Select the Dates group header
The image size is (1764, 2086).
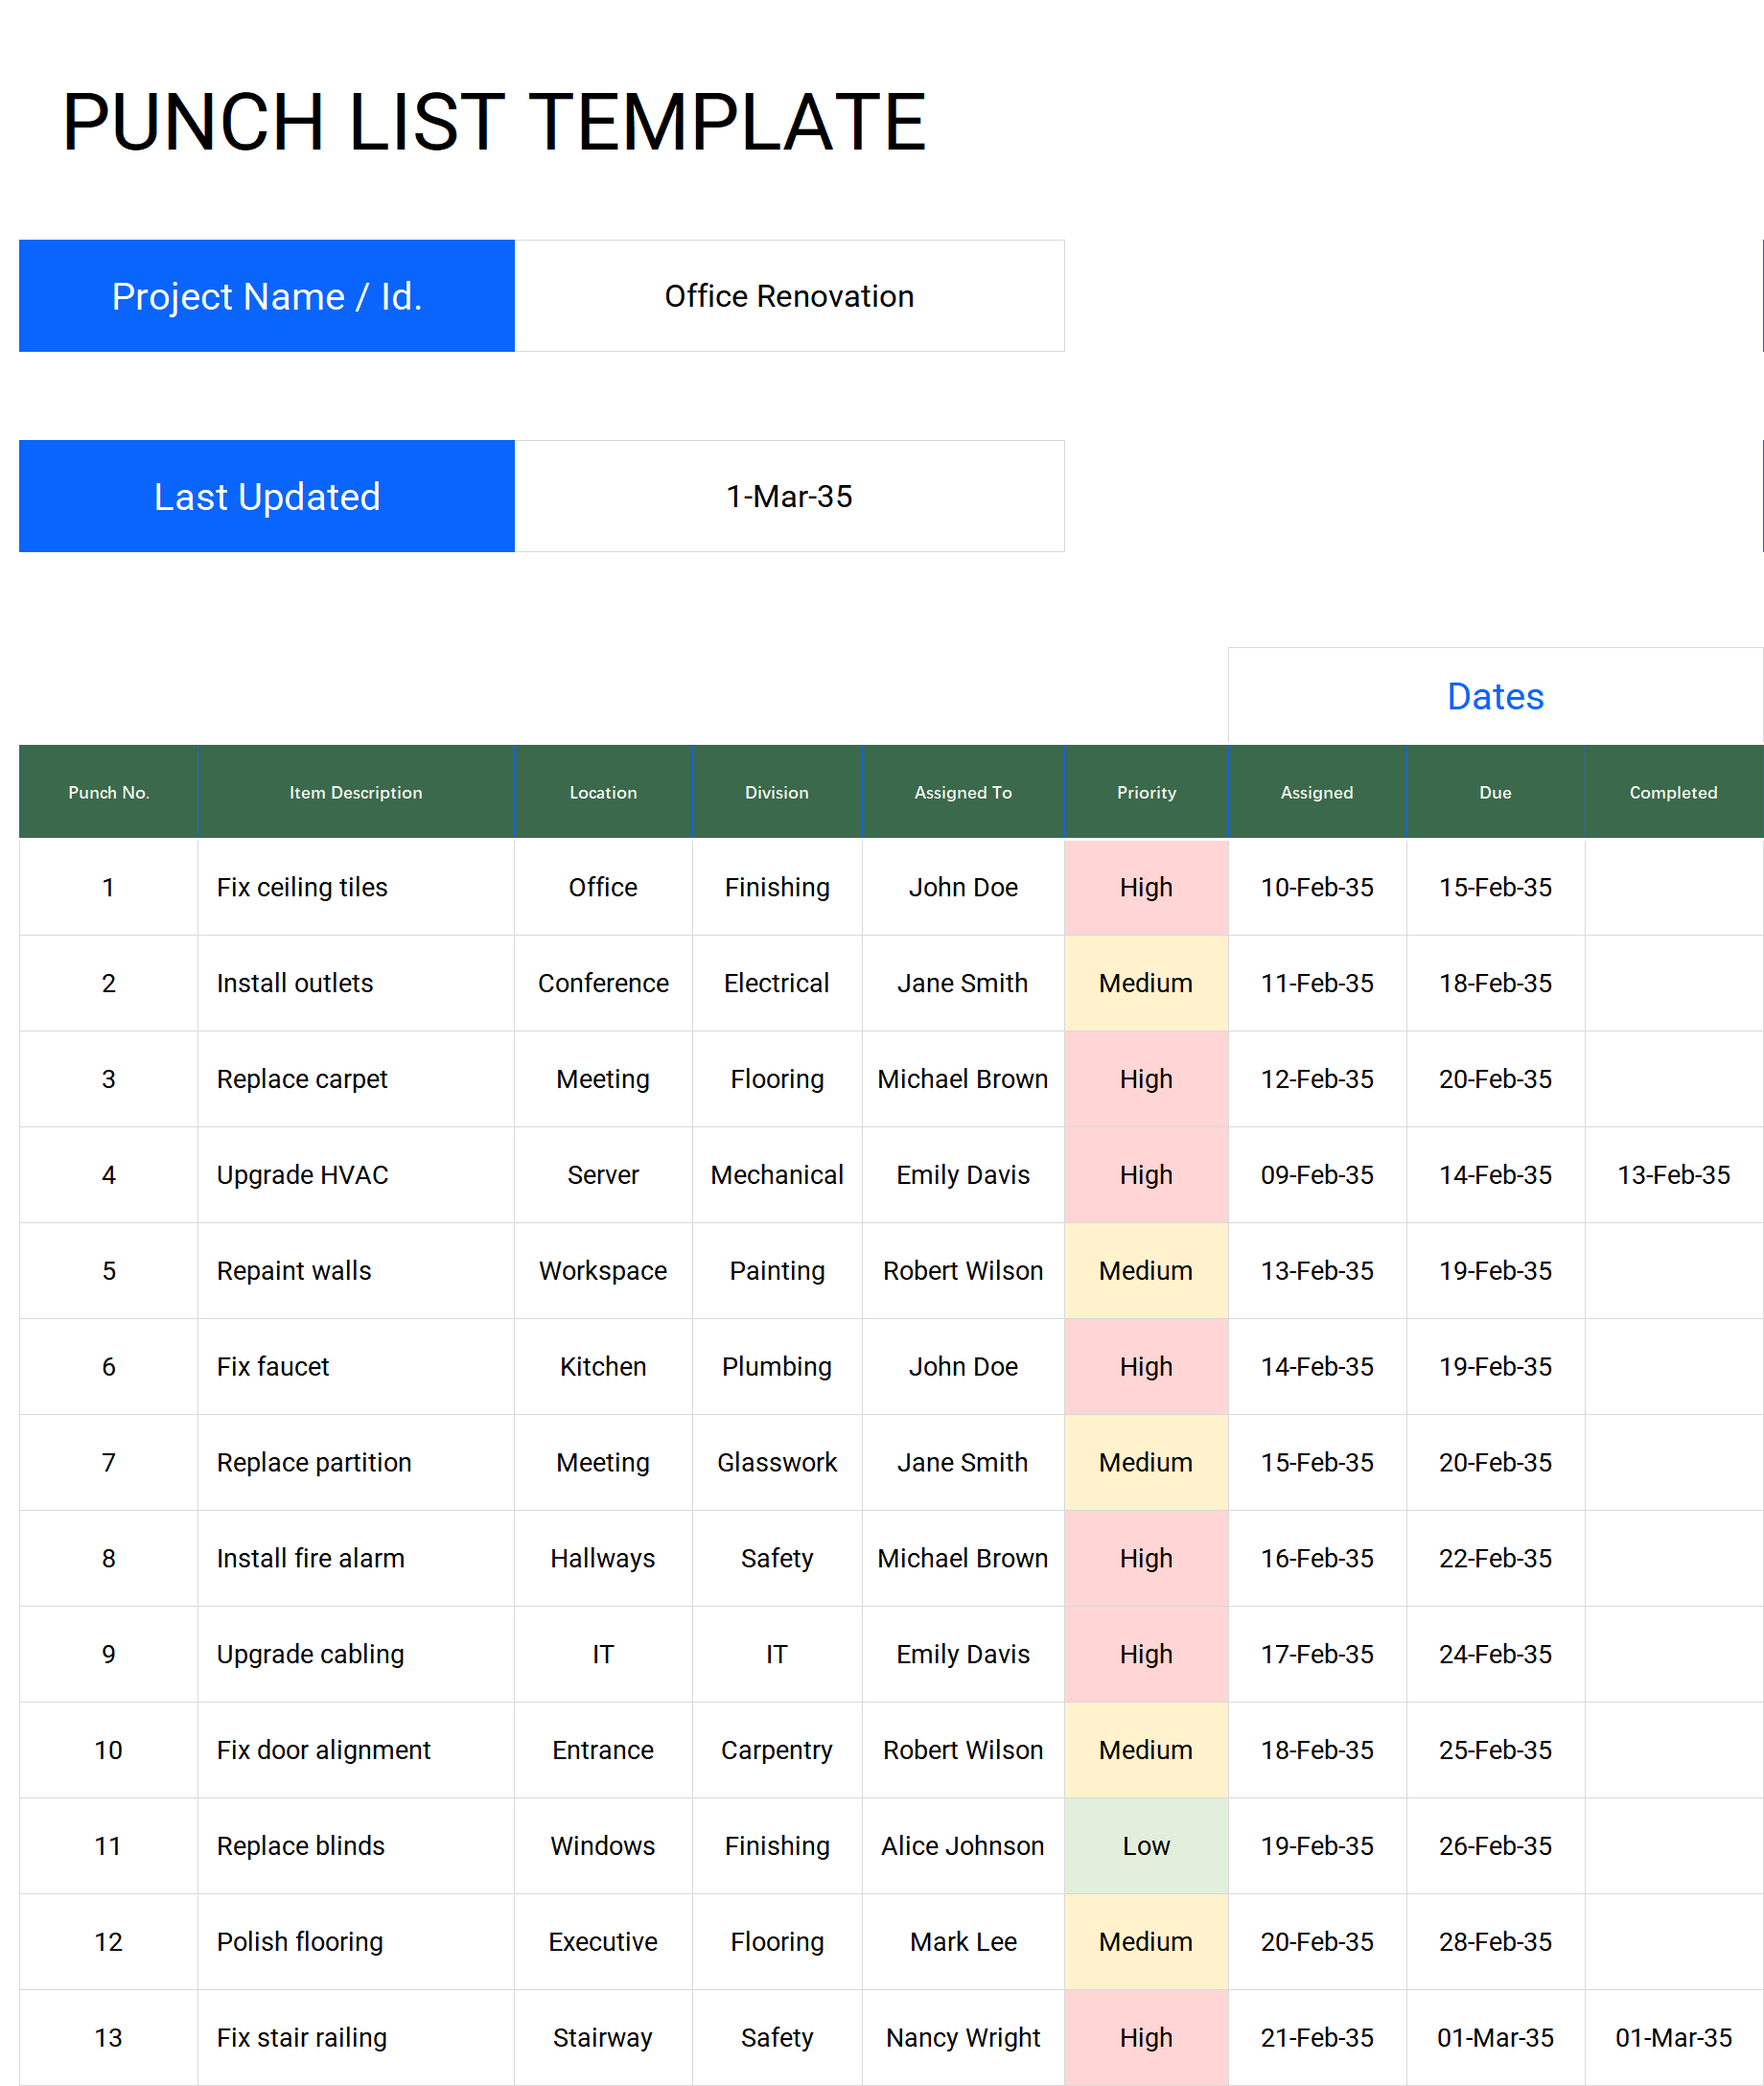pyautogui.click(x=1495, y=696)
